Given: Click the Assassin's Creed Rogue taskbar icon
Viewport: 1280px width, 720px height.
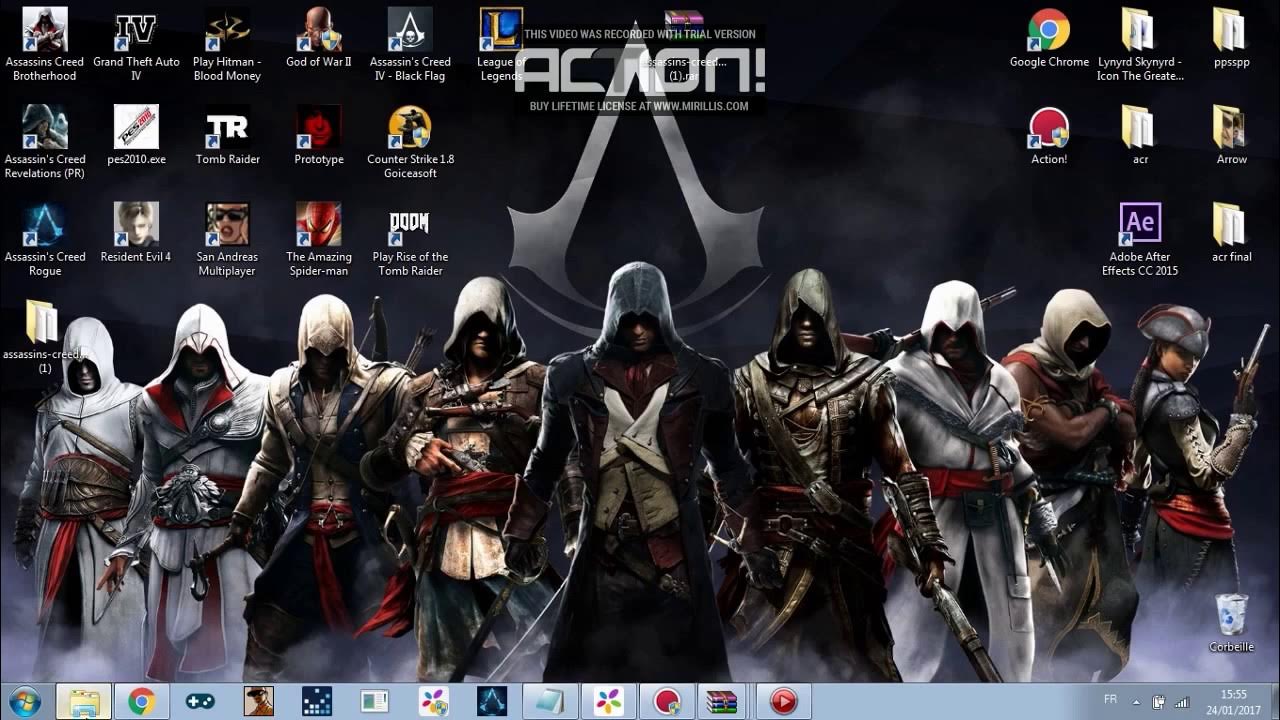Looking at the screenshot, I should 491,702.
